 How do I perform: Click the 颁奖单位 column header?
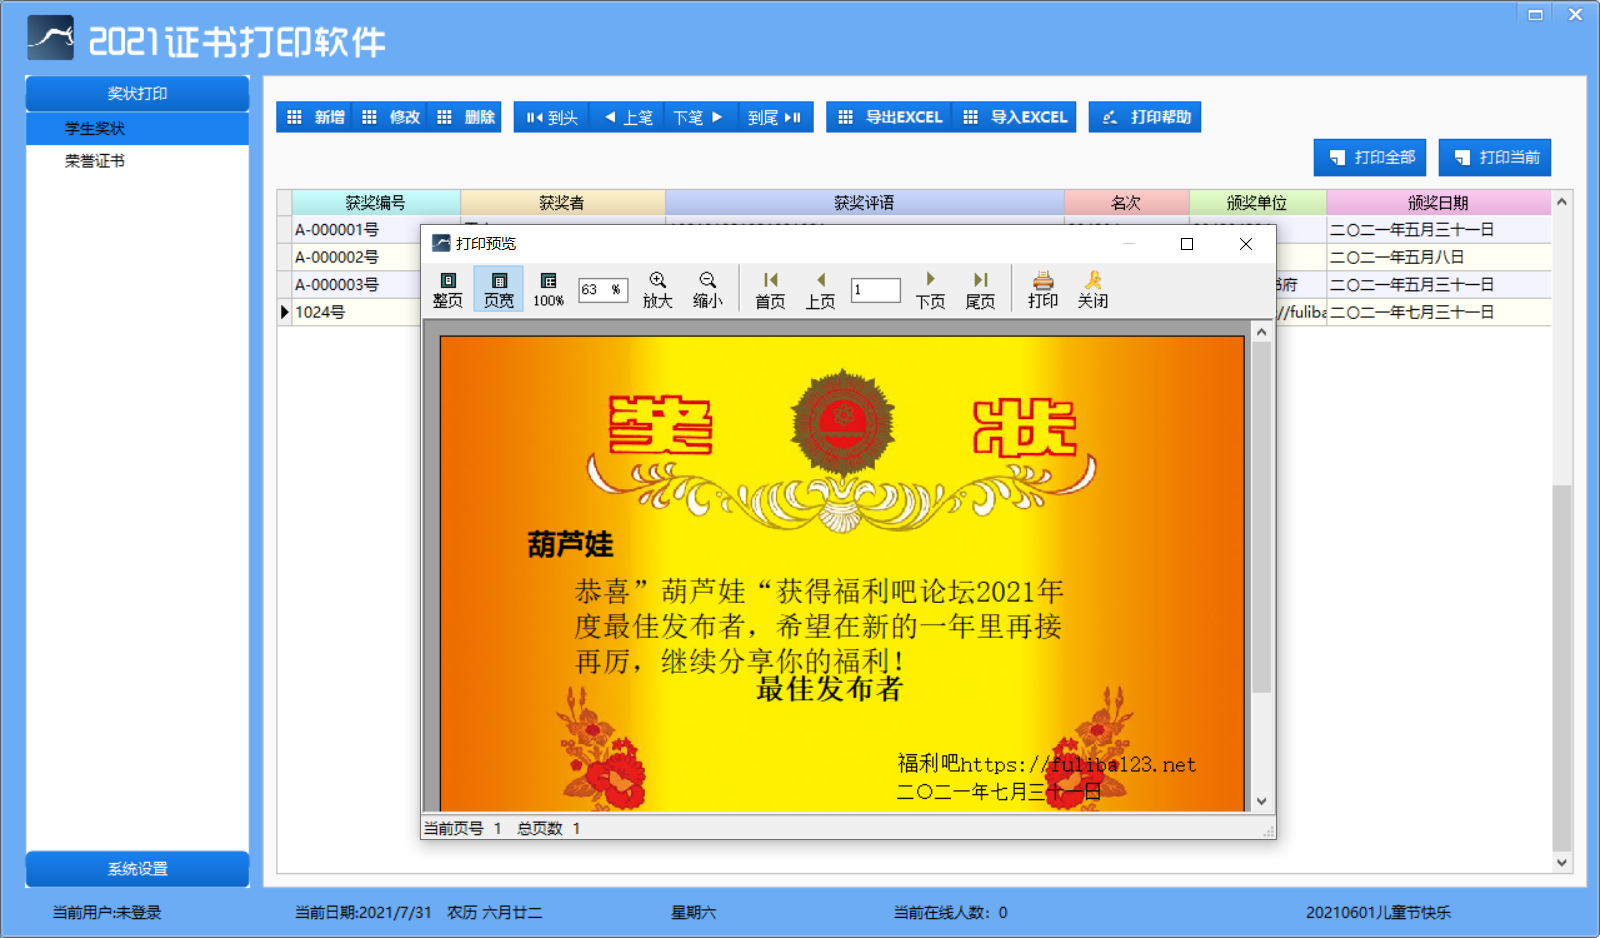point(1258,203)
